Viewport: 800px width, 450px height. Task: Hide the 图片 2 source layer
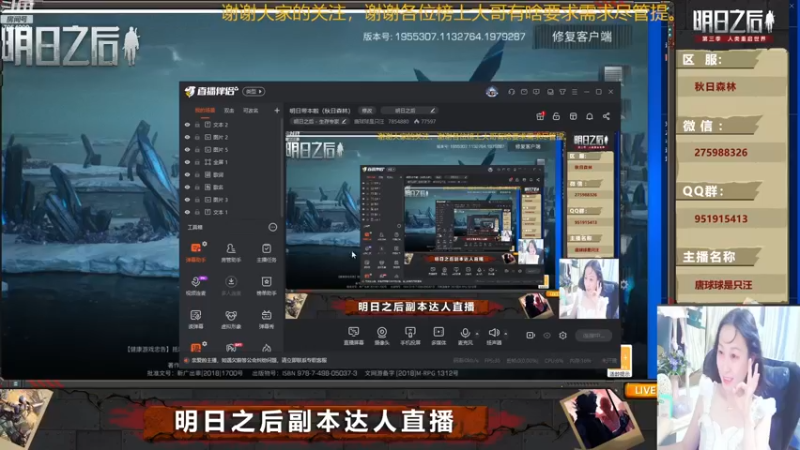[187, 137]
